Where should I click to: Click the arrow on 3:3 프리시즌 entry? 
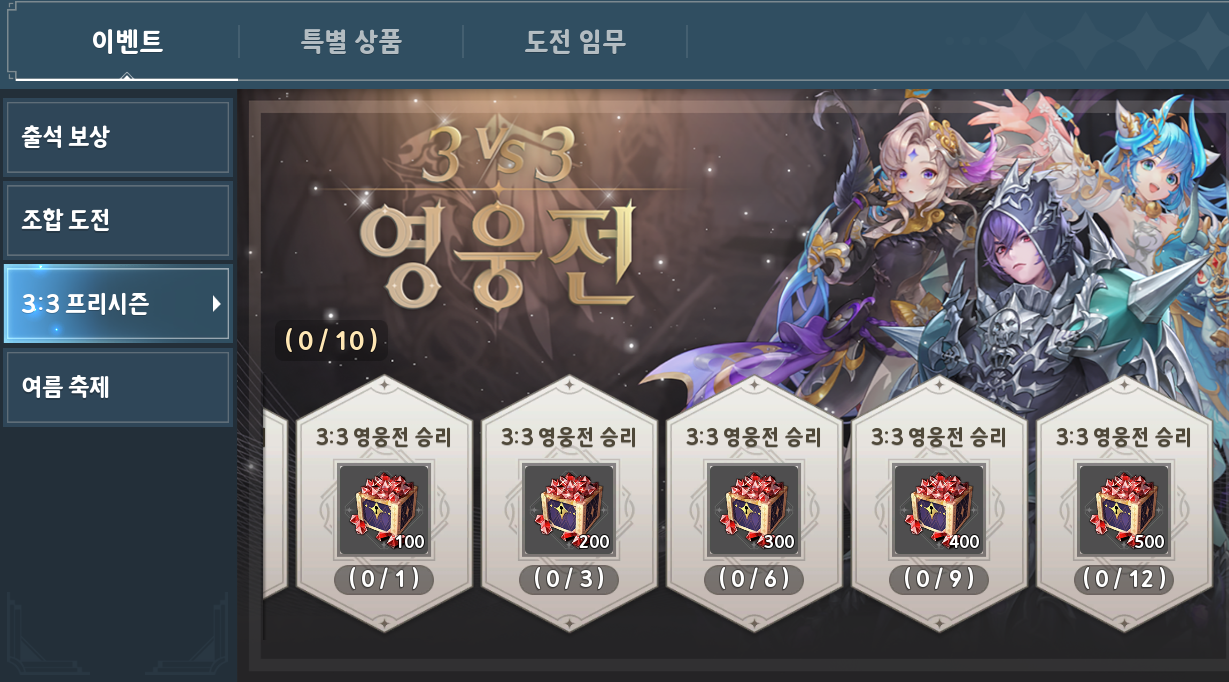point(216,304)
